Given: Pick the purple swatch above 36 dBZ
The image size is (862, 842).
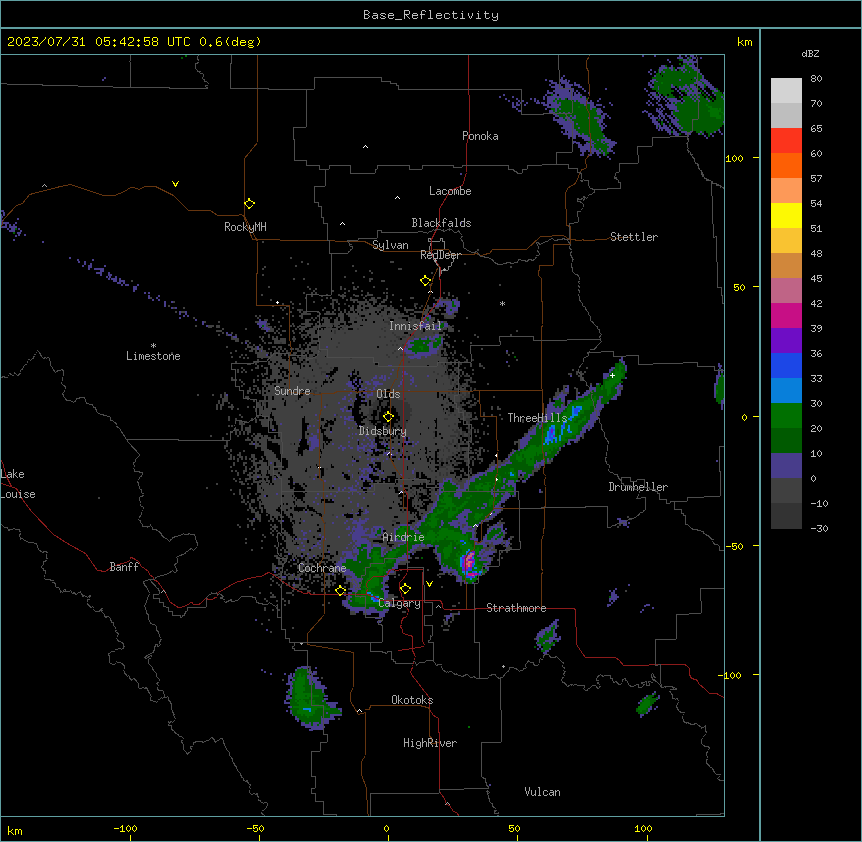Looking at the screenshot, I should click(786, 341).
